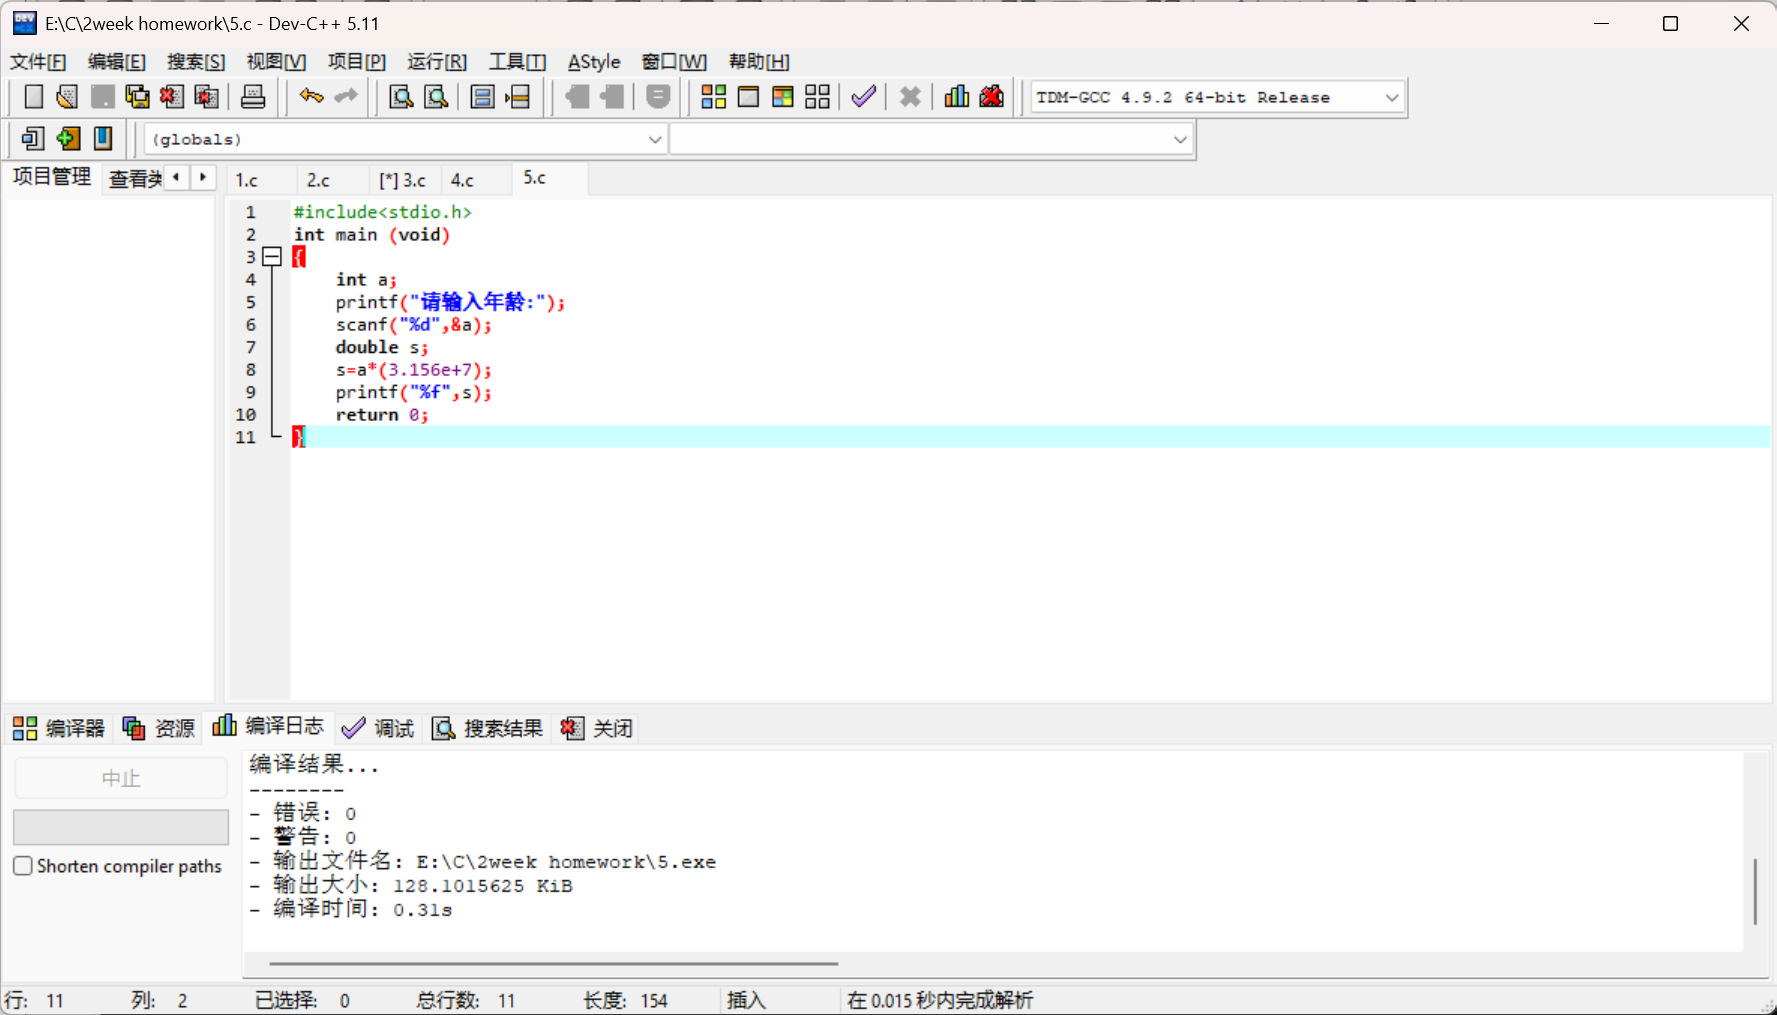Image resolution: width=1777 pixels, height=1015 pixels.
Task: Open the 帮助[H] menu
Action: 759,62
